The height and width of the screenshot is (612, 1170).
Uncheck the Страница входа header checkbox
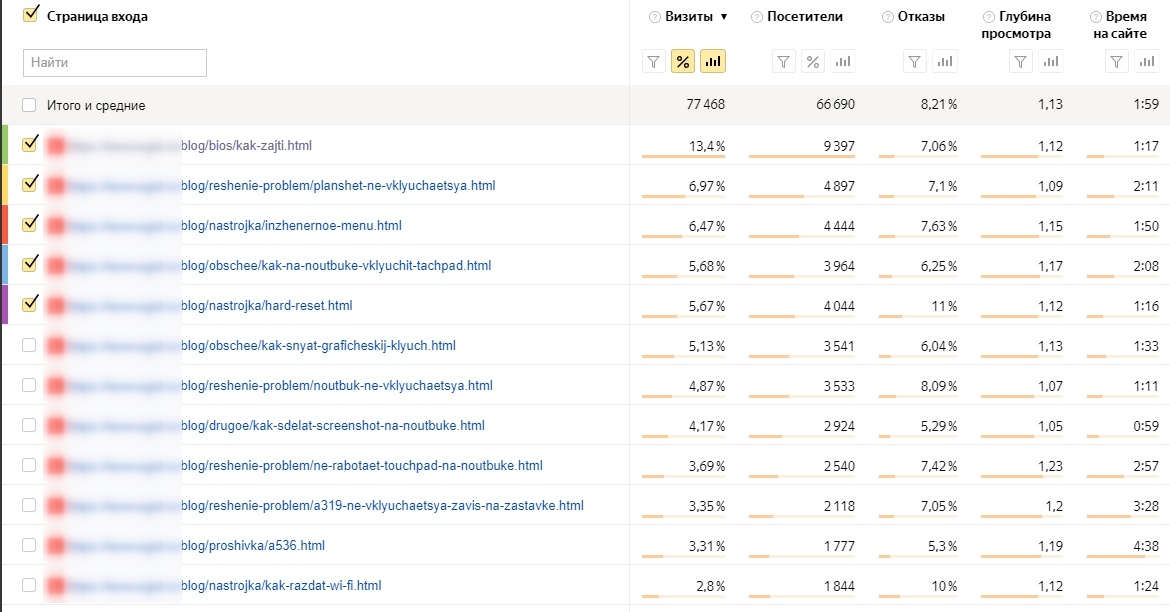[x=30, y=15]
